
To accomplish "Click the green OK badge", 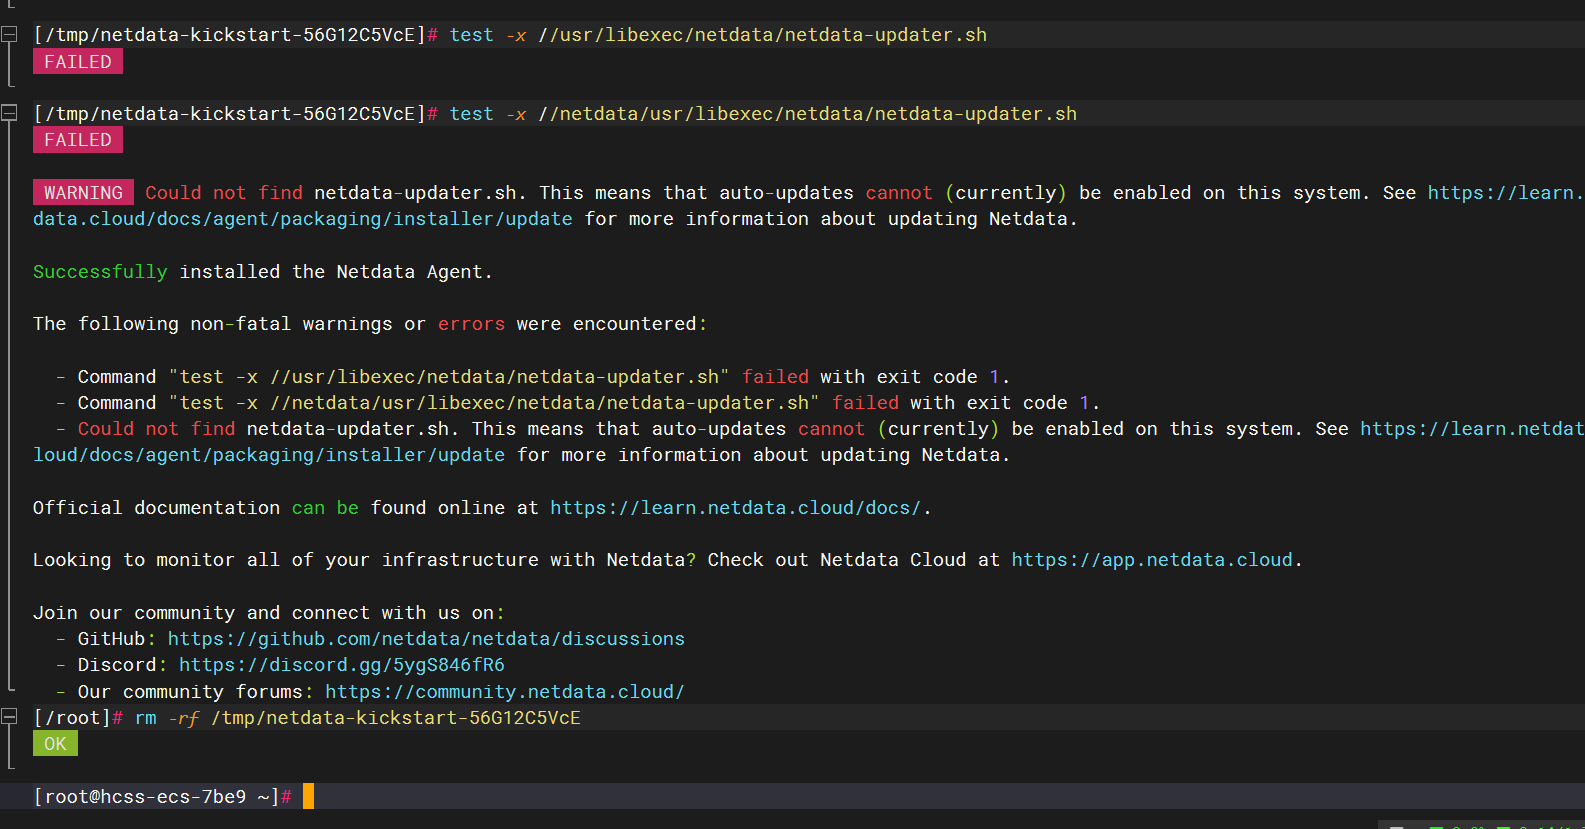I will click(55, 744).
